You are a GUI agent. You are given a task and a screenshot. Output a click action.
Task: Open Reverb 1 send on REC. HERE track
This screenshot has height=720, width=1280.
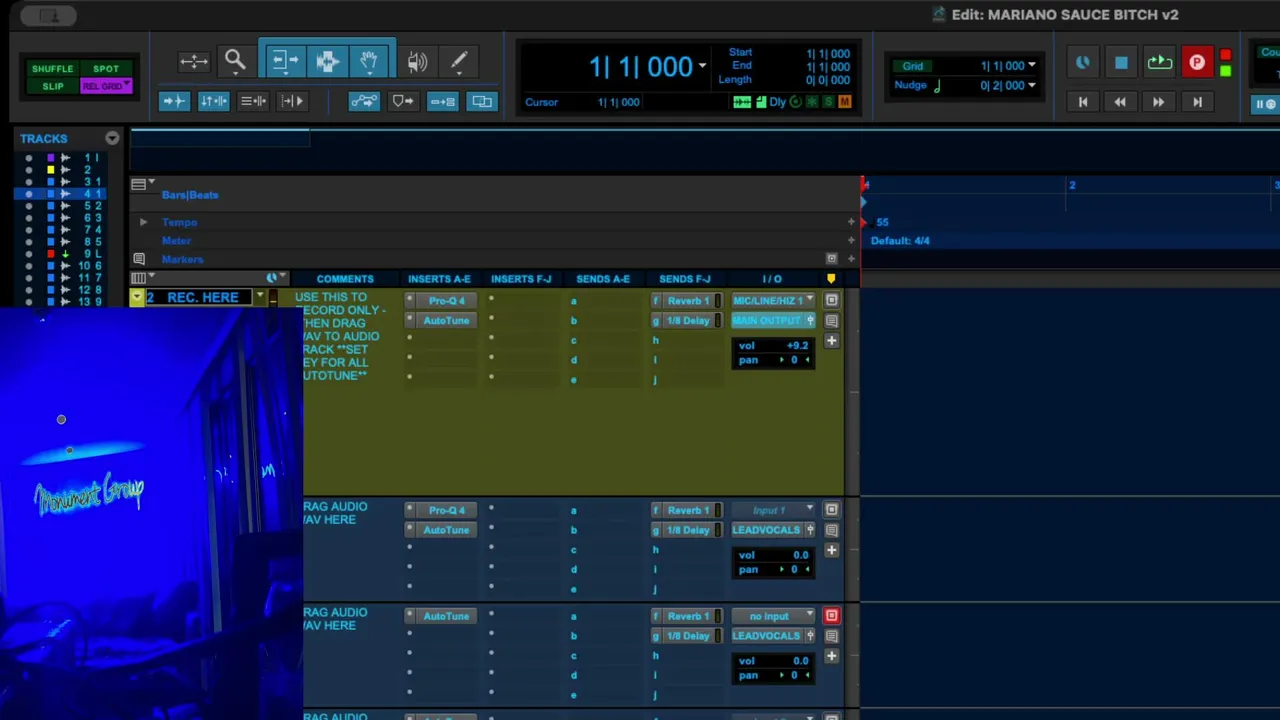[x=687, y=301]
